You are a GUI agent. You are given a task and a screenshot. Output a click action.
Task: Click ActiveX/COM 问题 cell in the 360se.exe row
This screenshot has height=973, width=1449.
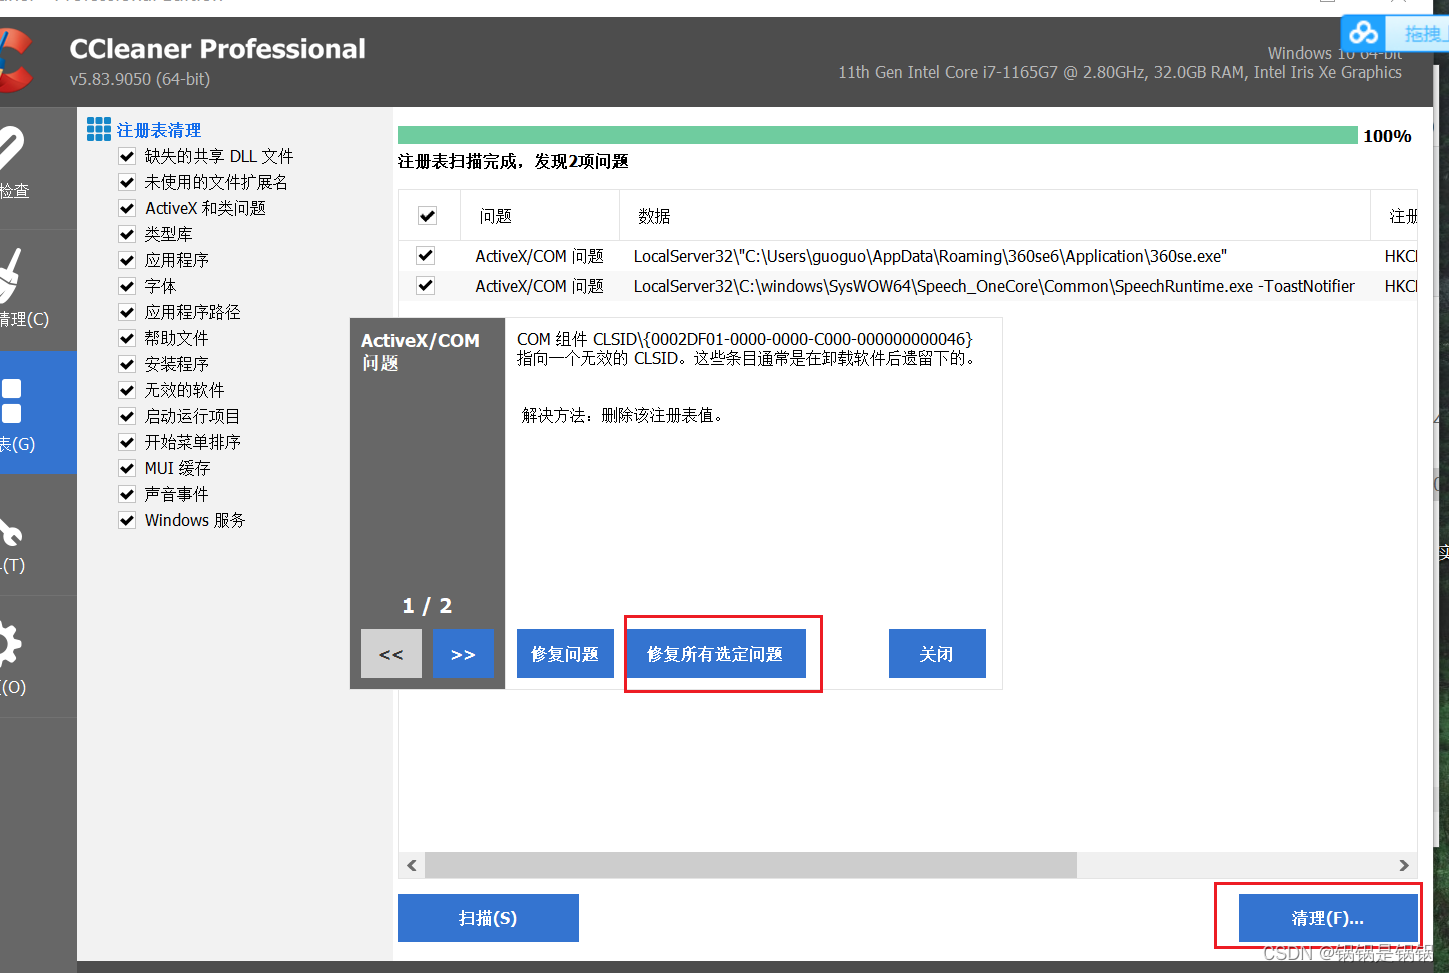(x=539, y=256)
